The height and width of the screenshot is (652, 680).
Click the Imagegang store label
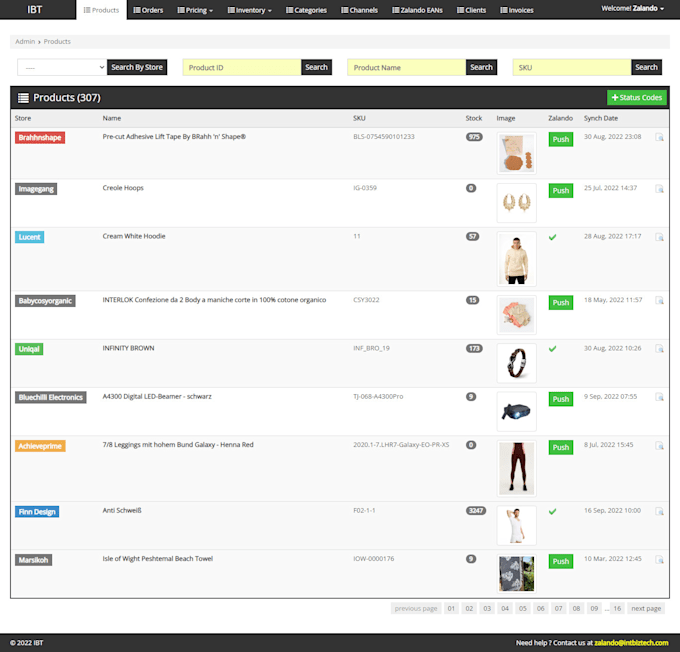point(36,189)
